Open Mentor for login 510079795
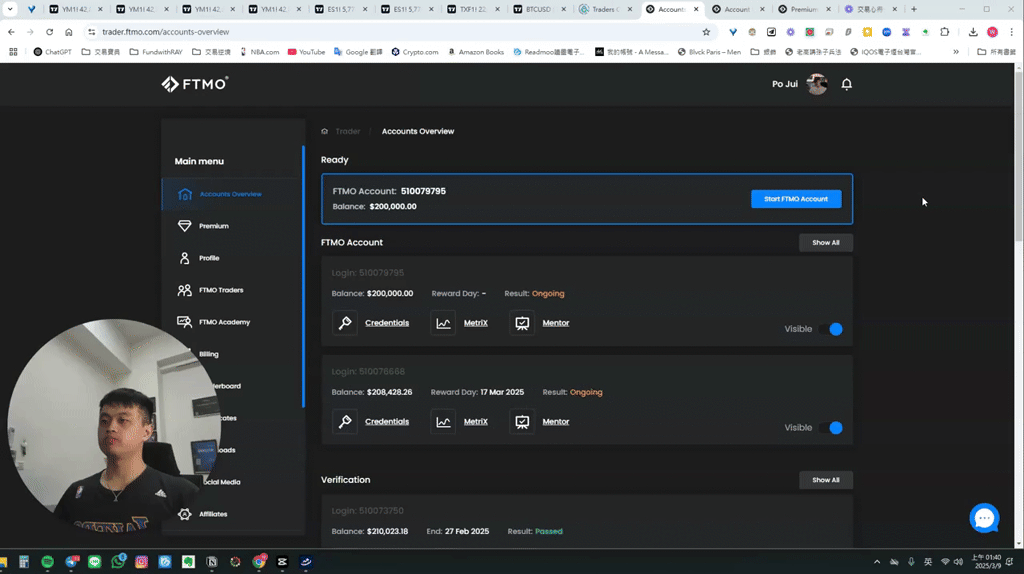1024x574 pixels. pyautogui.click(x=556, y=323)
